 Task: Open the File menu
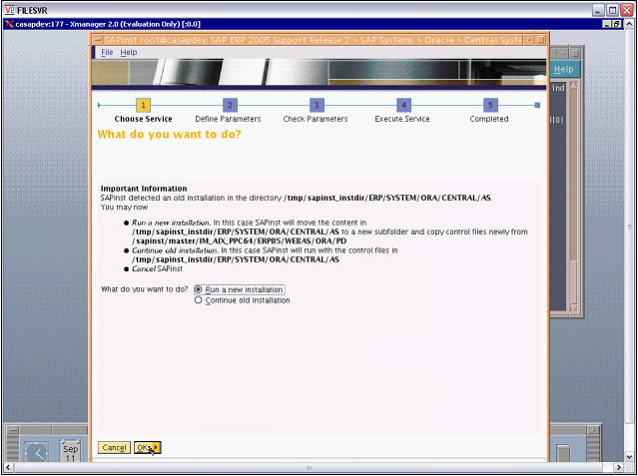106,52
